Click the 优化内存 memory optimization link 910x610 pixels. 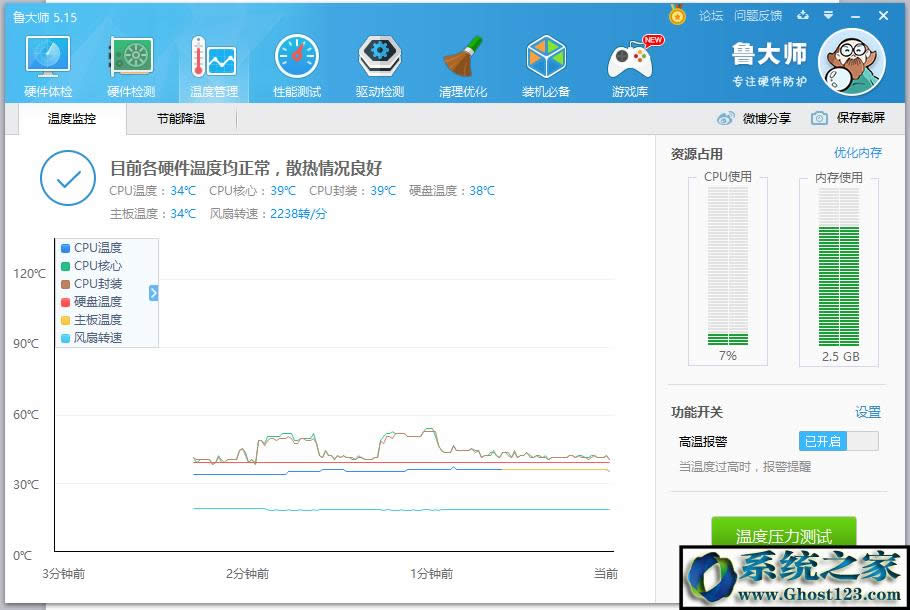[x=861, y=150]
